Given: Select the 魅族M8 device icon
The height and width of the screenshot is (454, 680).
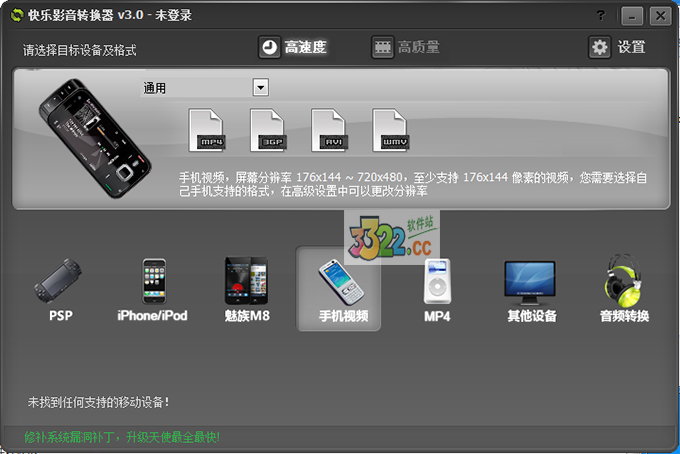Looking at the screenshot, I should point(246,281).
